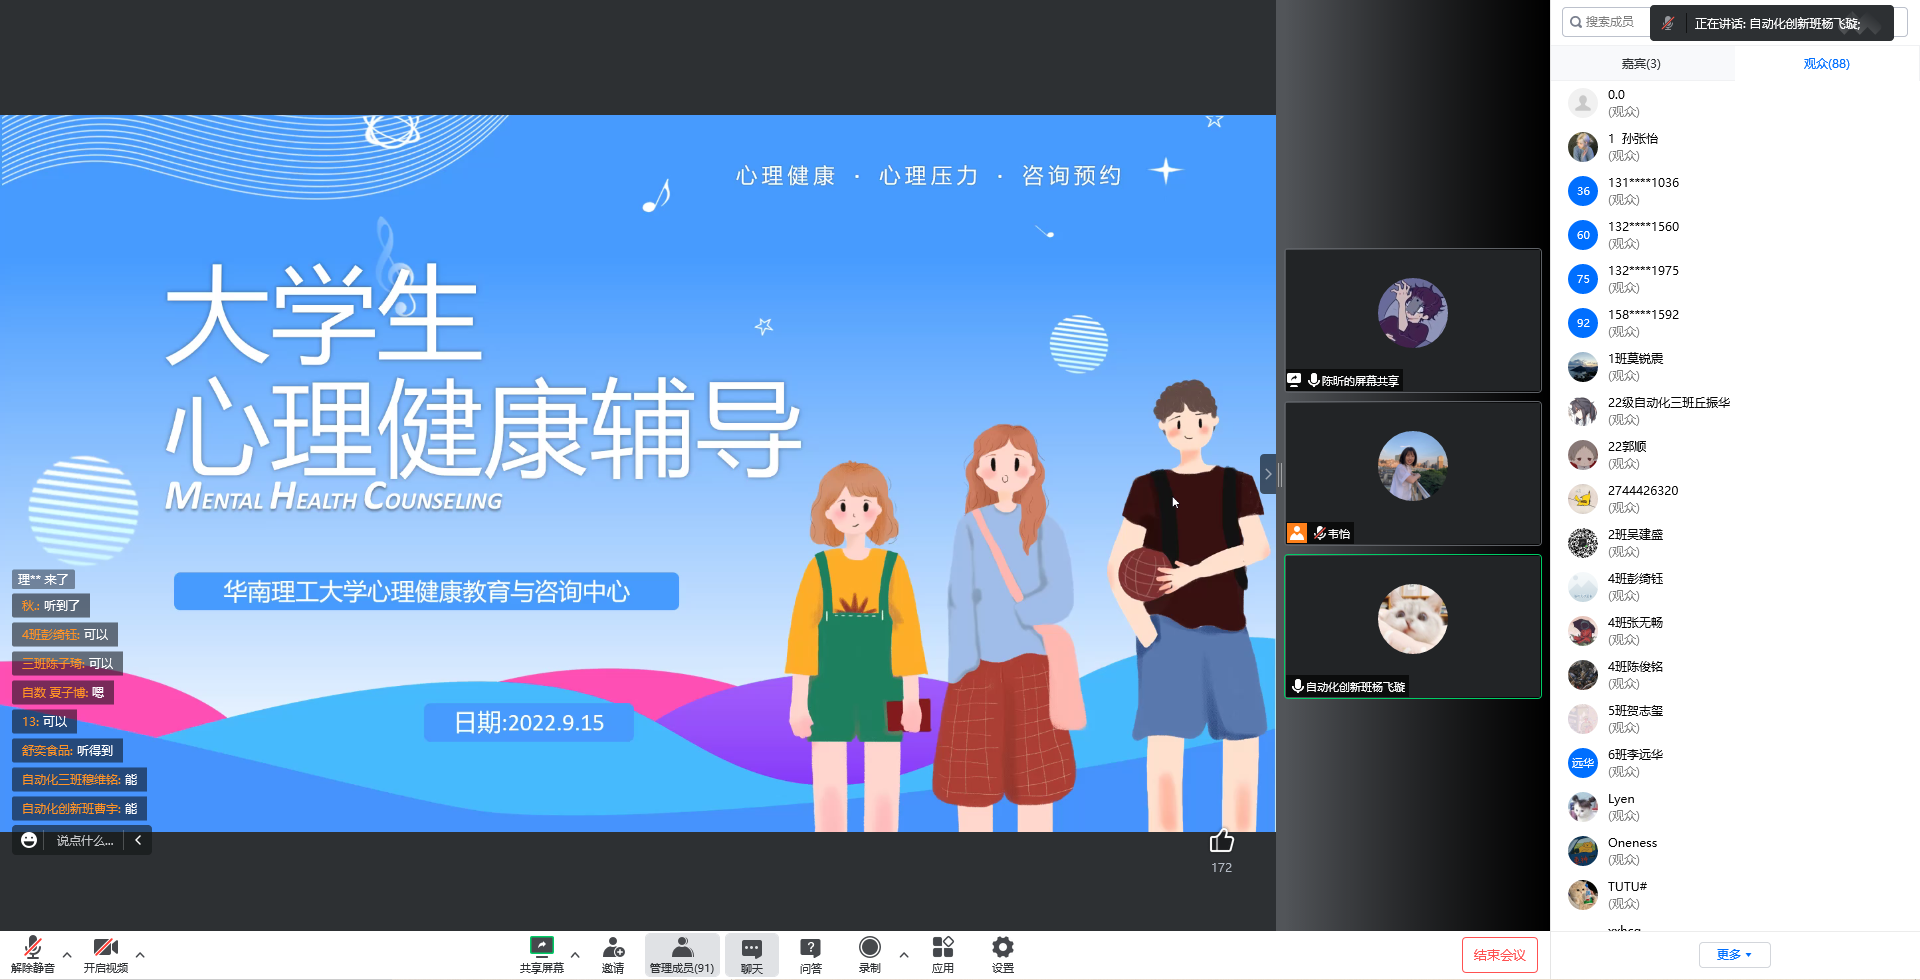Screen dimensions: 1920x980
Task: Click chat message 秋: 听到了
Action: (51, 605)
